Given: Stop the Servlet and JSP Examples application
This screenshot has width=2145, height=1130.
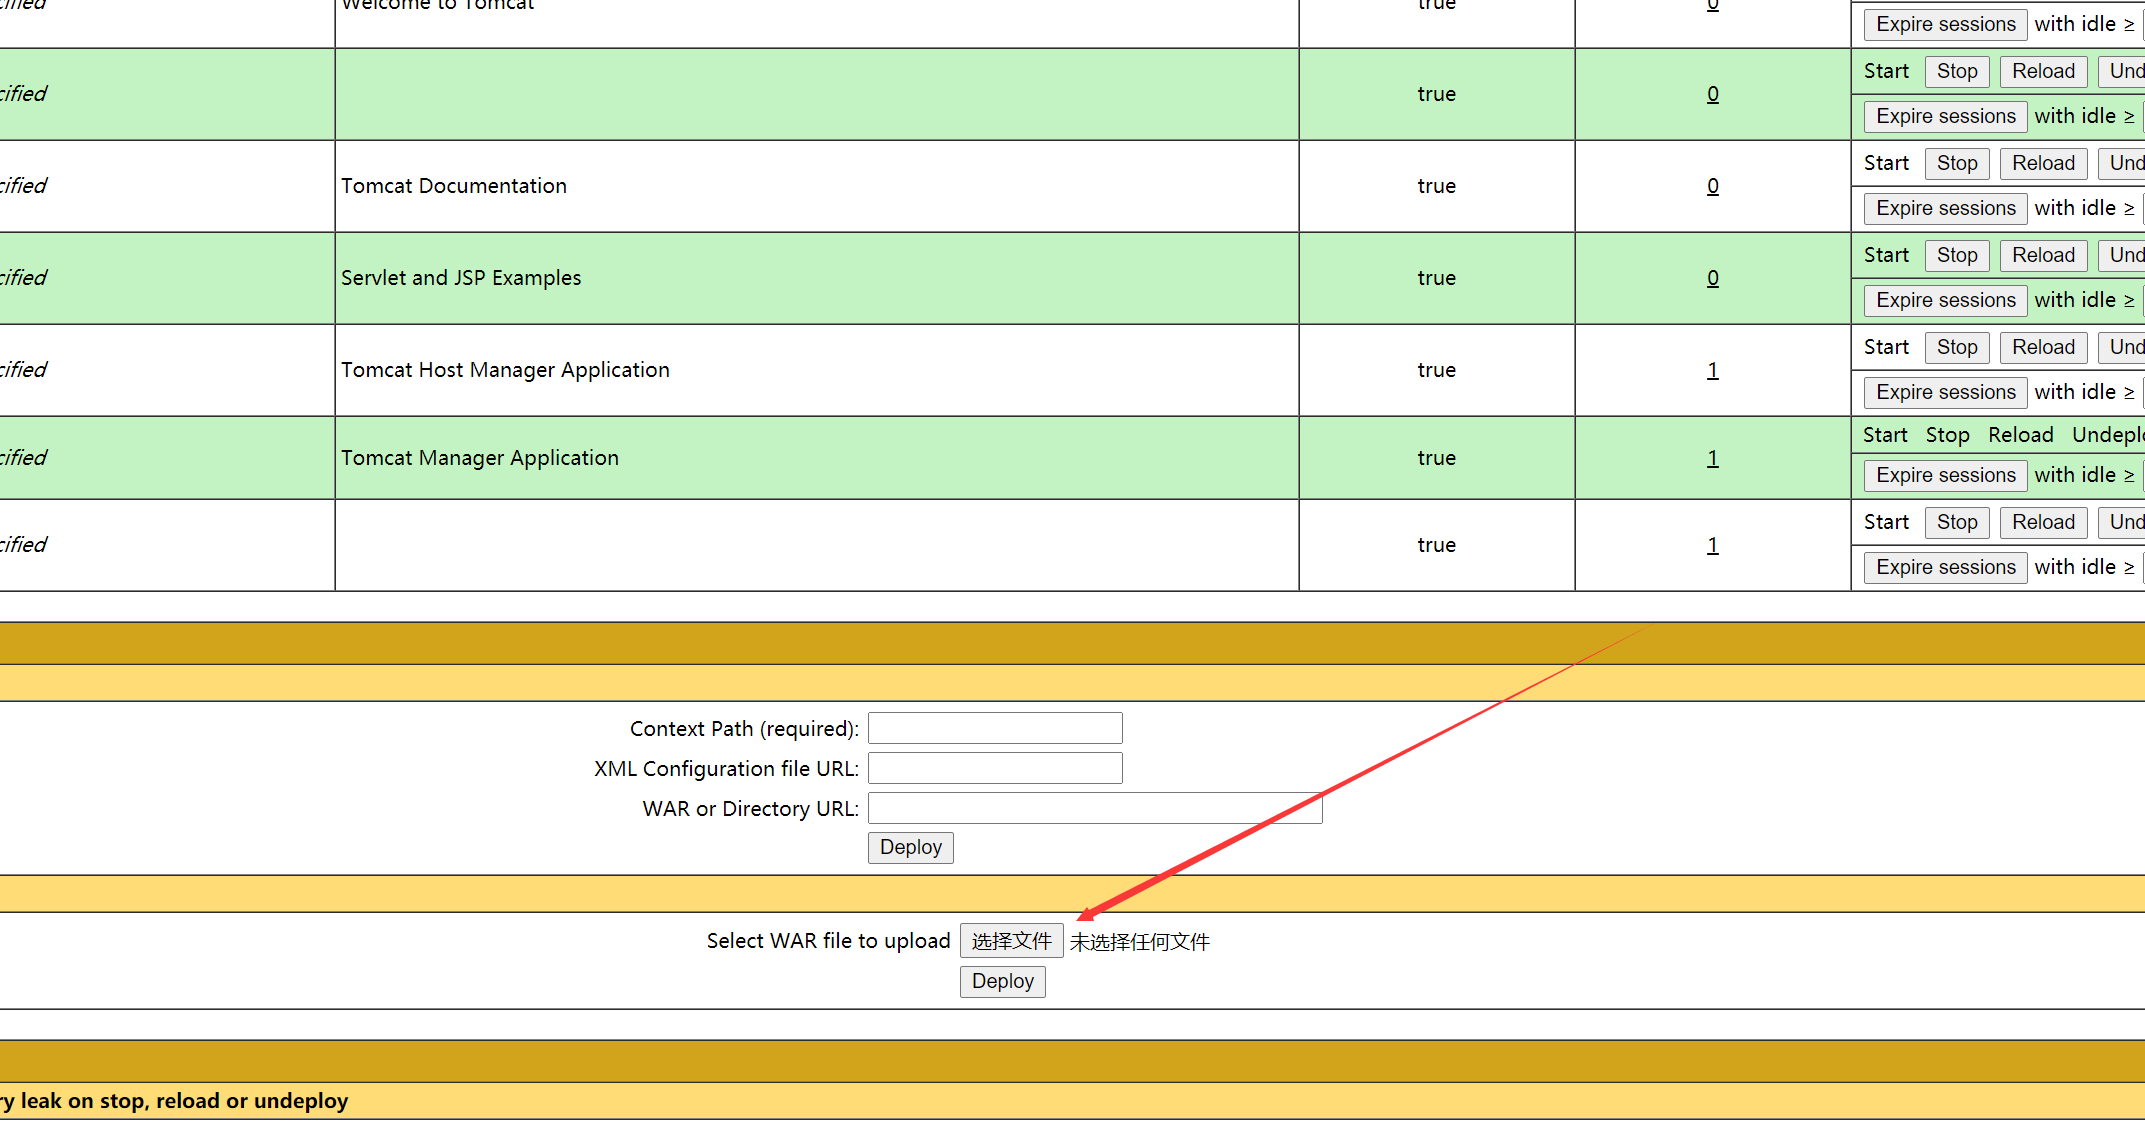Looking at the screenshot, I should (1956, 255).
